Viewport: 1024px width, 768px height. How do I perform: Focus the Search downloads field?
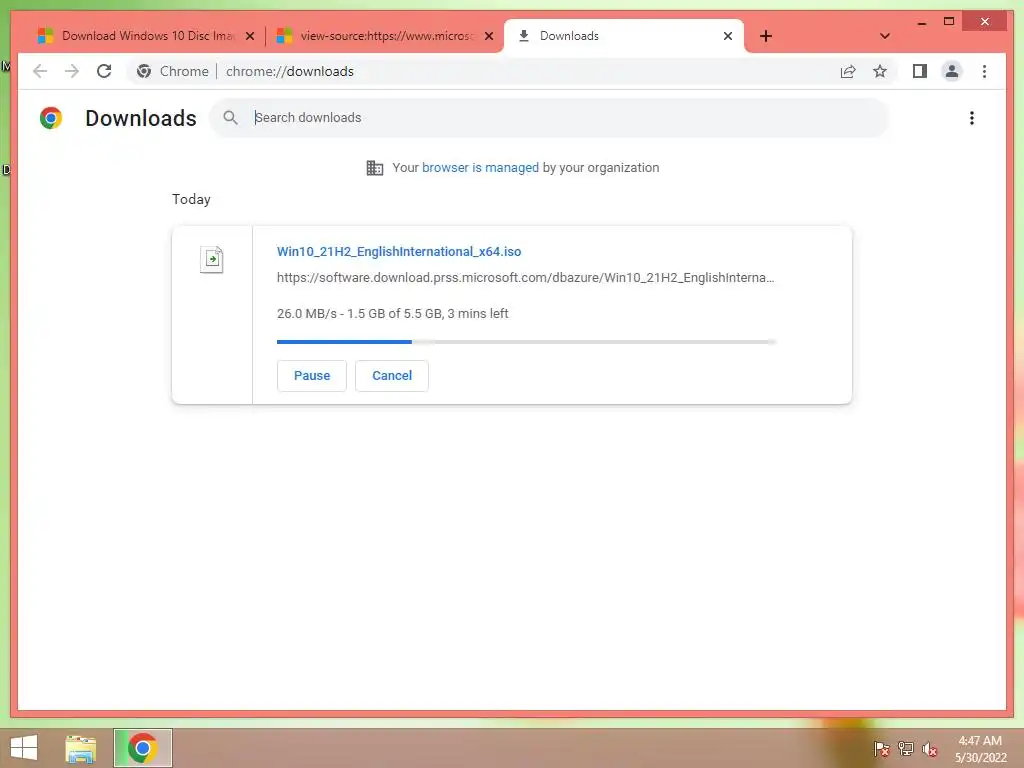(549, 118)
